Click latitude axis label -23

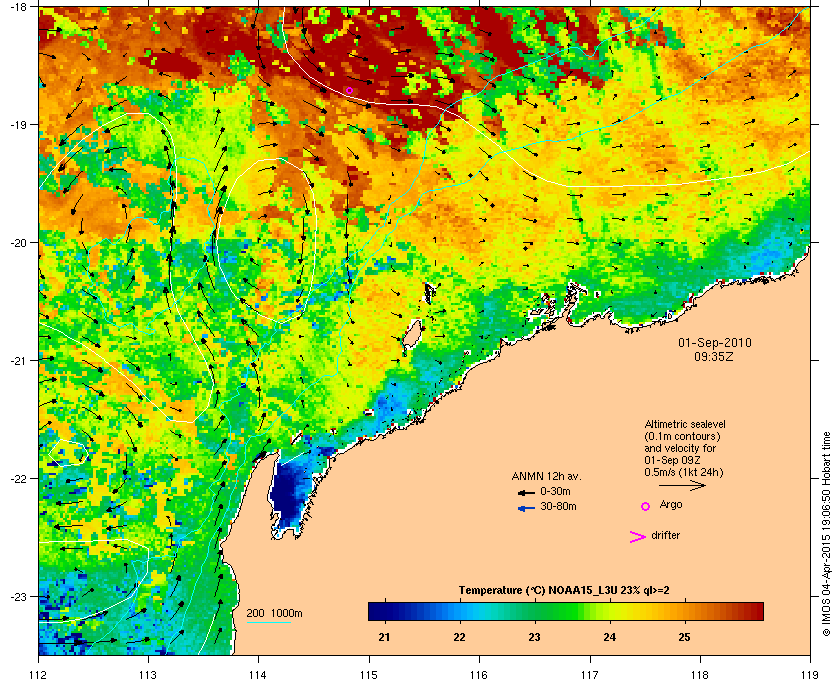[x=18, y=596]
